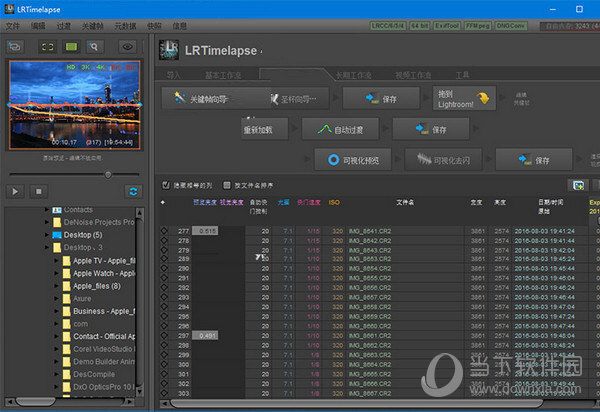Switch to the 基本工作流 tab

click(223, 75)
